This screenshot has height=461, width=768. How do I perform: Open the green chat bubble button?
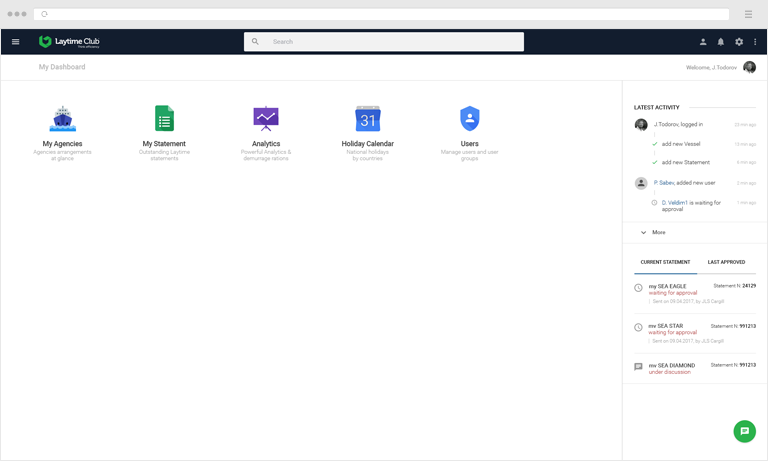pos(744,431)
